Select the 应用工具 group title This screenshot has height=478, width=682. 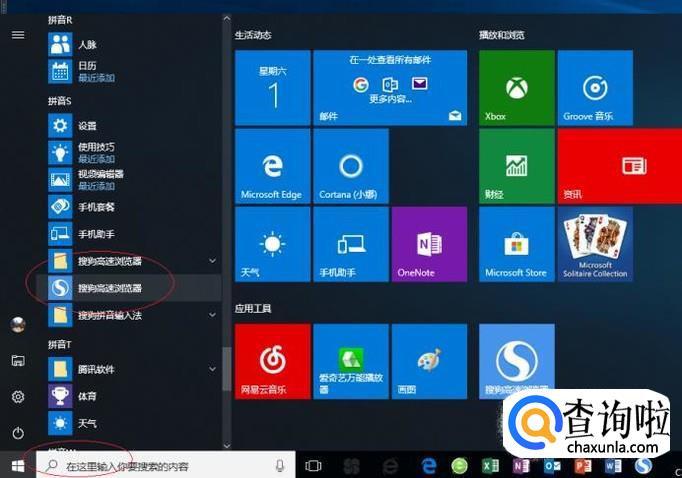click(x=253, y=308)
